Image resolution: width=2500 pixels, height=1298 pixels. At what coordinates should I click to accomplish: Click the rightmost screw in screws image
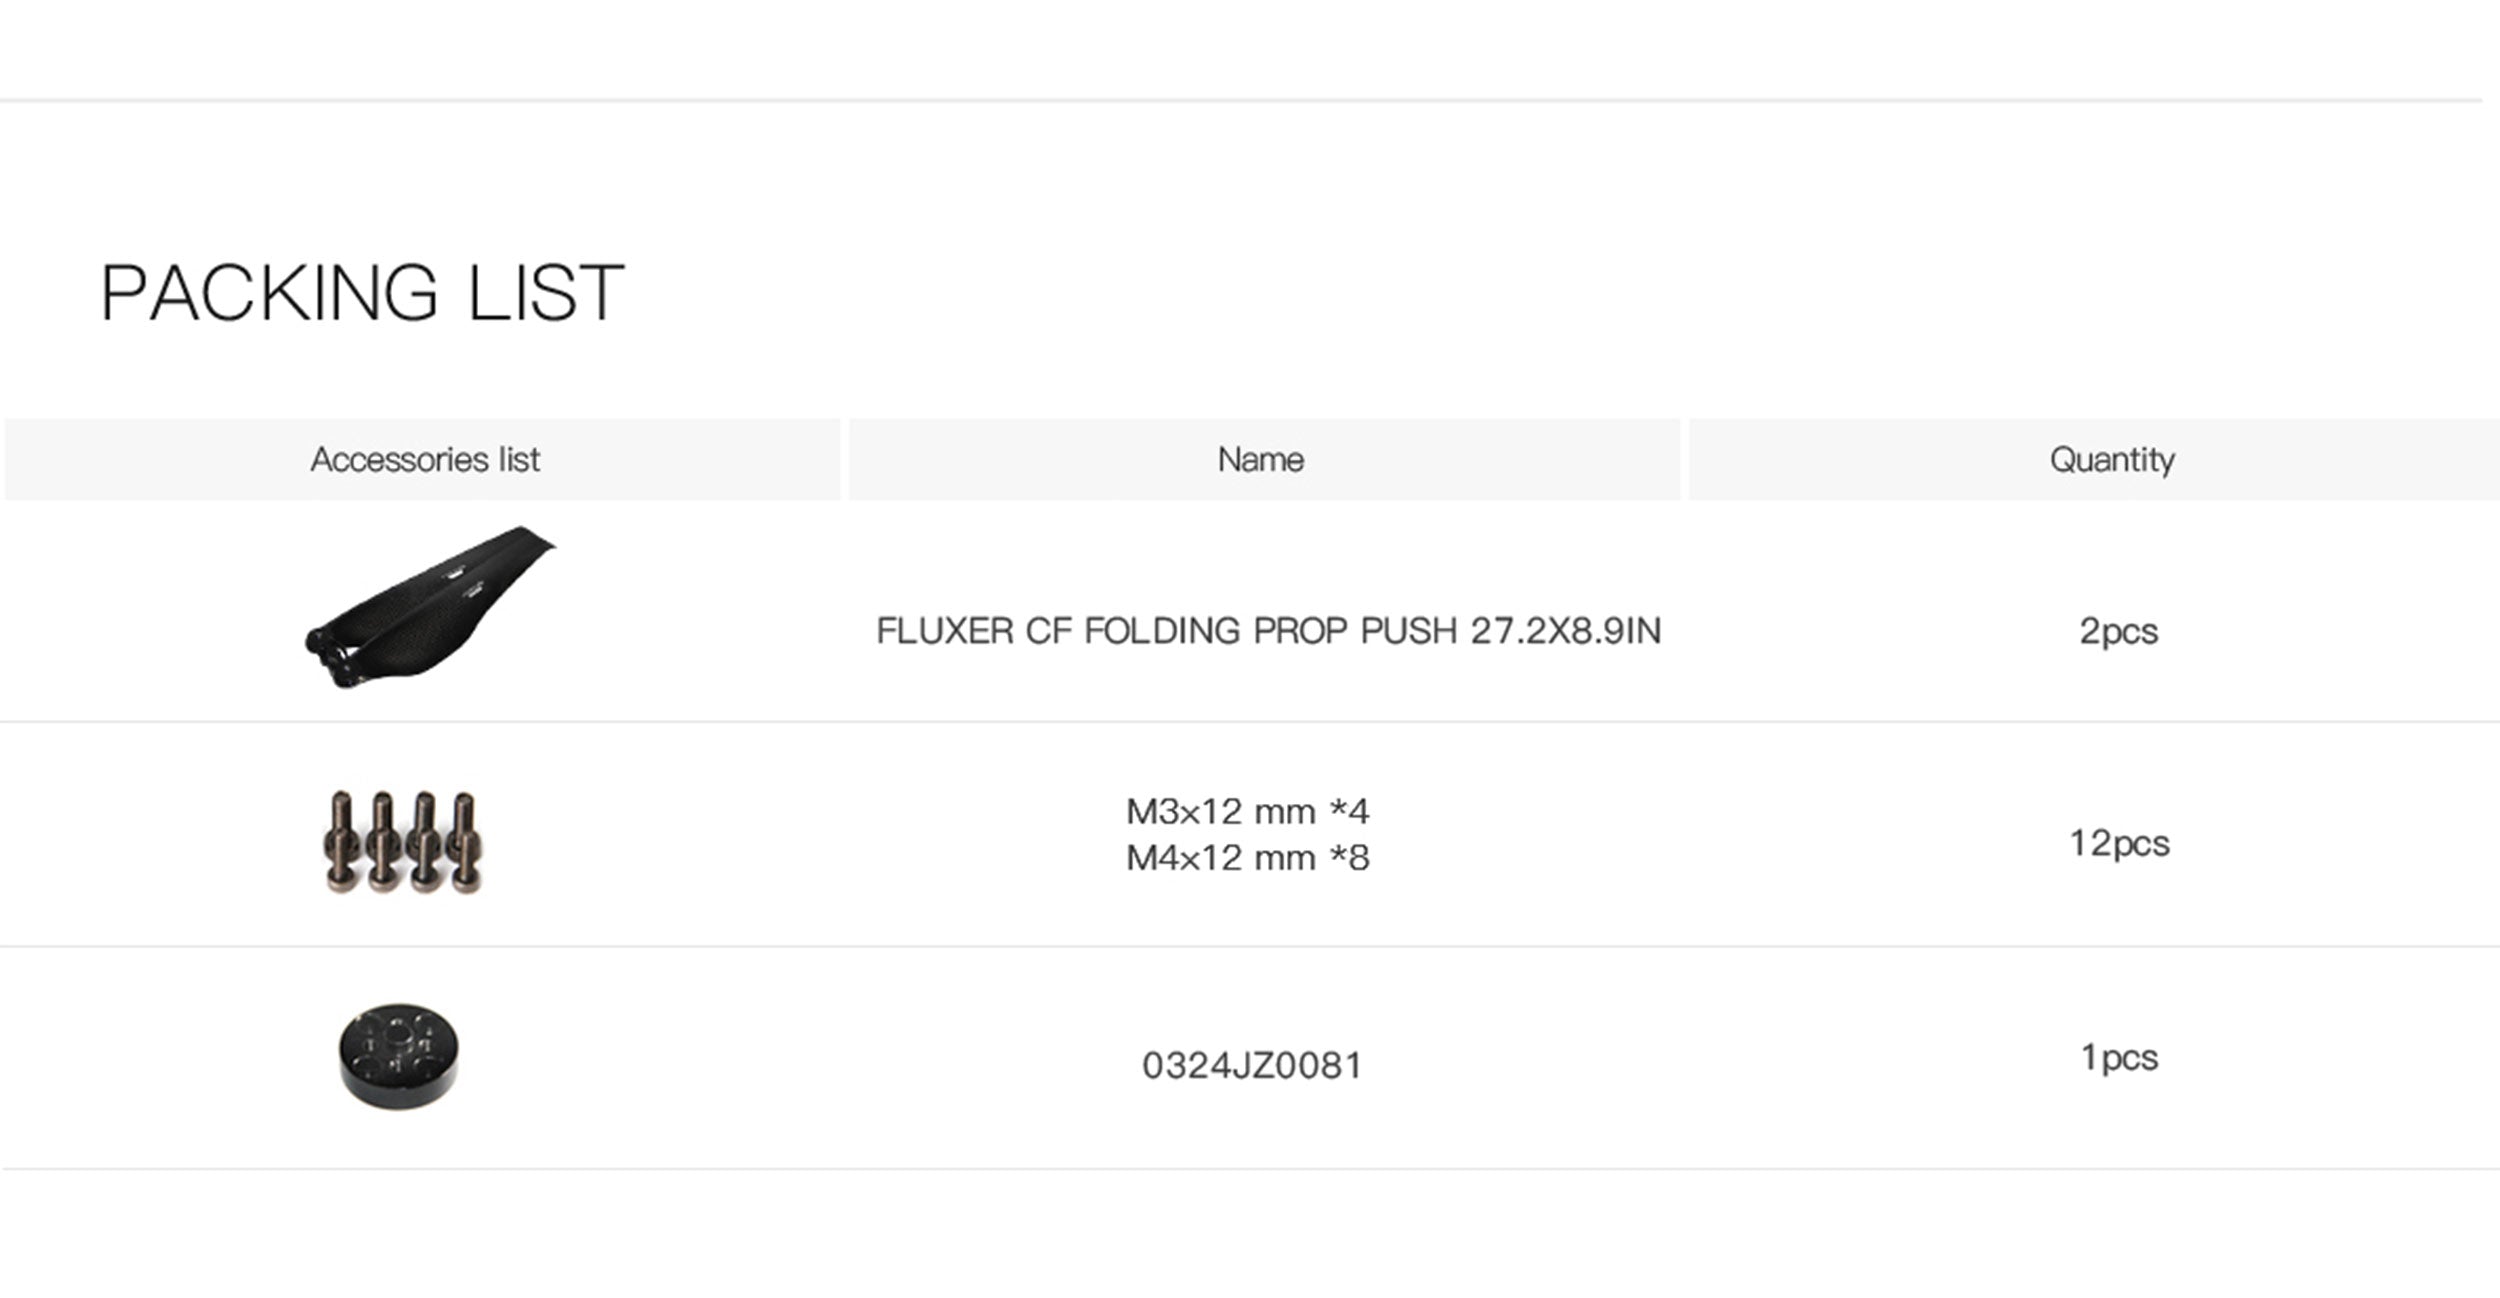465,840
